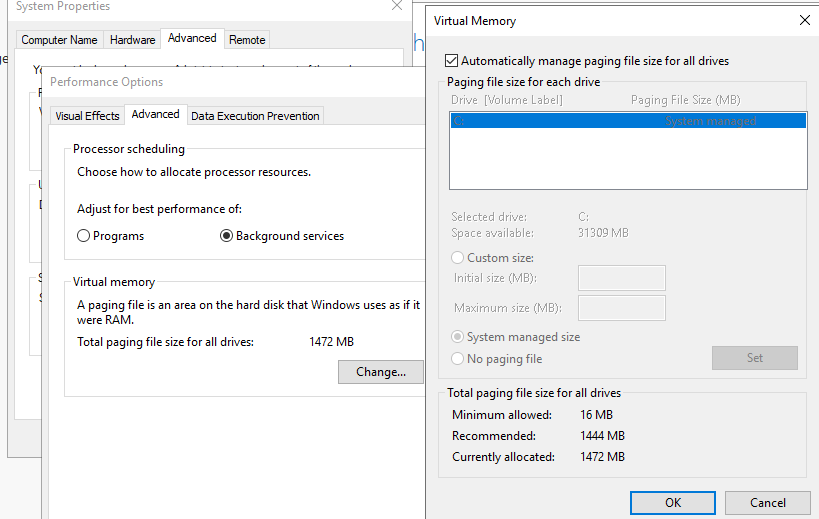Select drive C: System managed row
This screenshot has width=819, height=519.
[x=628, y=121]
